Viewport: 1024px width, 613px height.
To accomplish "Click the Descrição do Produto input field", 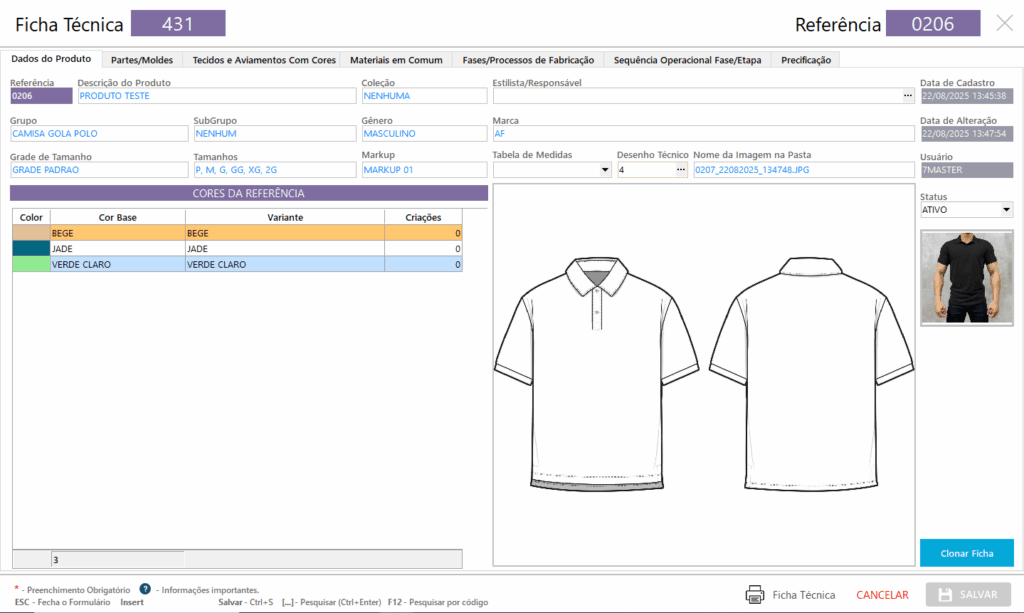I will click(x=216, y=96).
